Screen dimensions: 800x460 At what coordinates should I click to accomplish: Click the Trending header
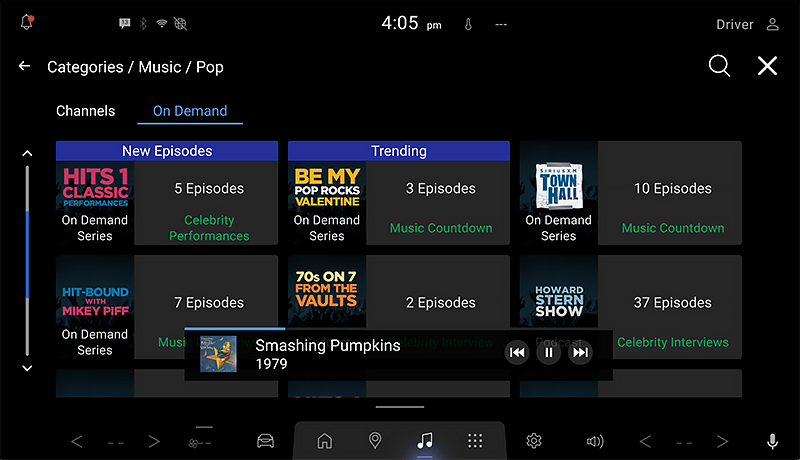click(399, 151)
